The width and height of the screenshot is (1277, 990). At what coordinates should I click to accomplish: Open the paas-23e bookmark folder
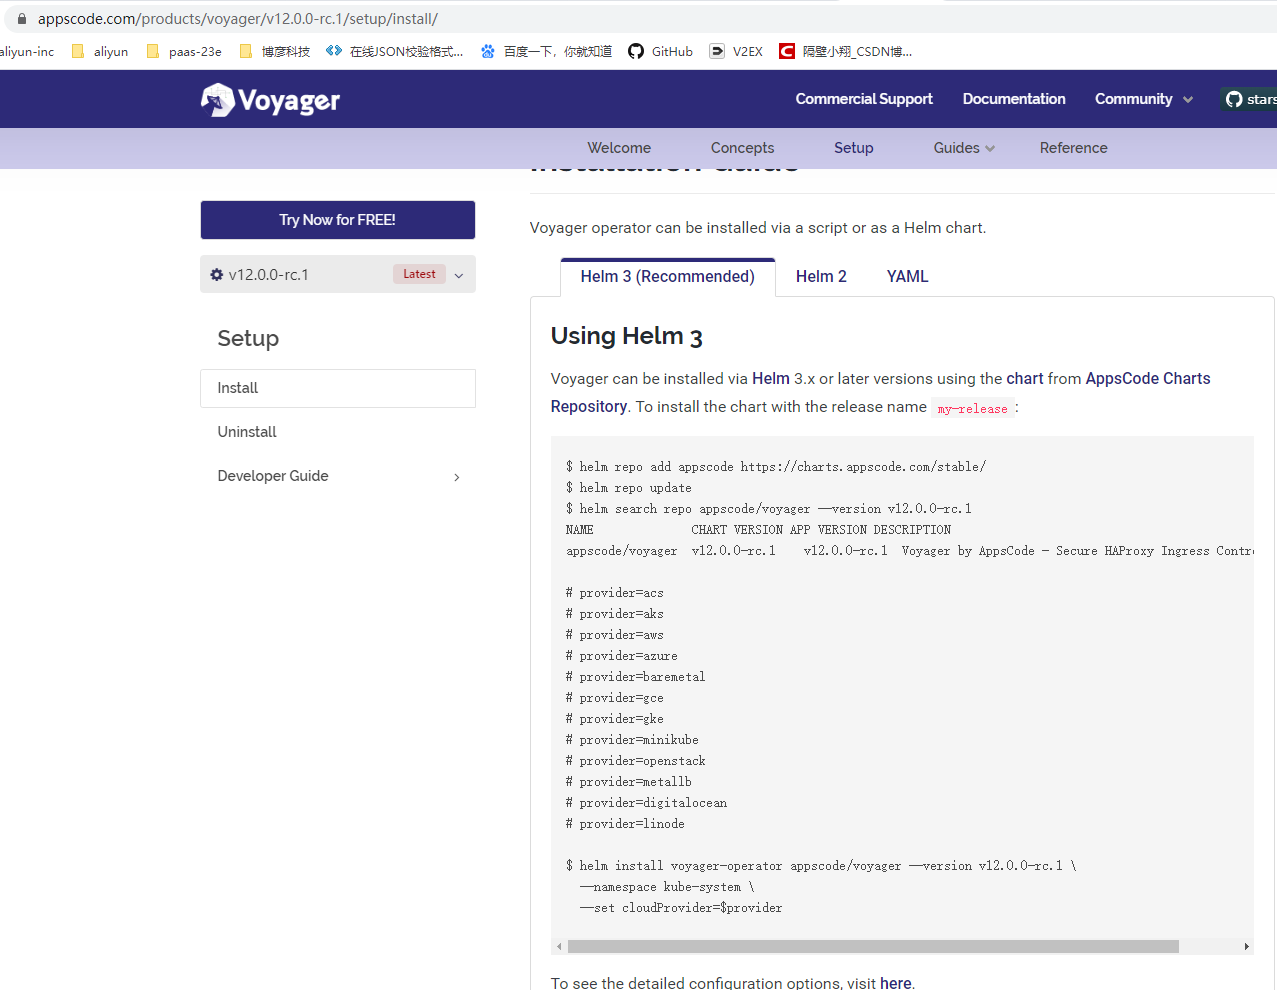(184, 51)
